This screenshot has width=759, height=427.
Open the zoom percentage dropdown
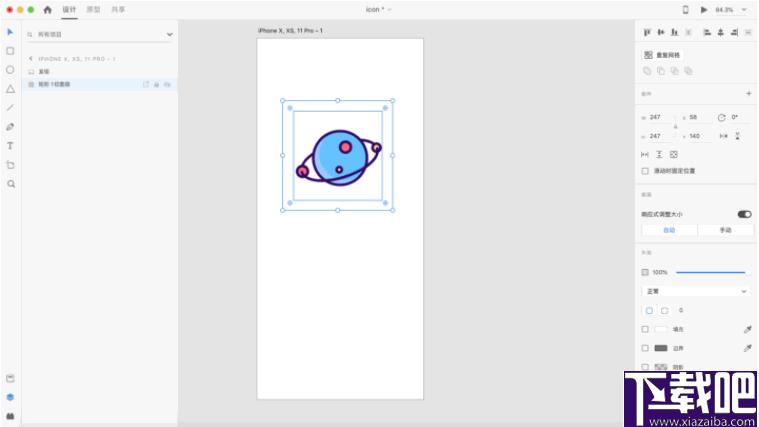[x=744, y=10]
